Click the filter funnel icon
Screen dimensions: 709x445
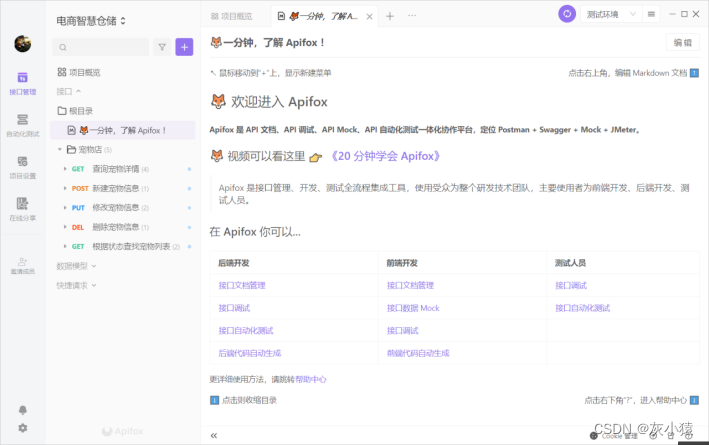point(162,47)
